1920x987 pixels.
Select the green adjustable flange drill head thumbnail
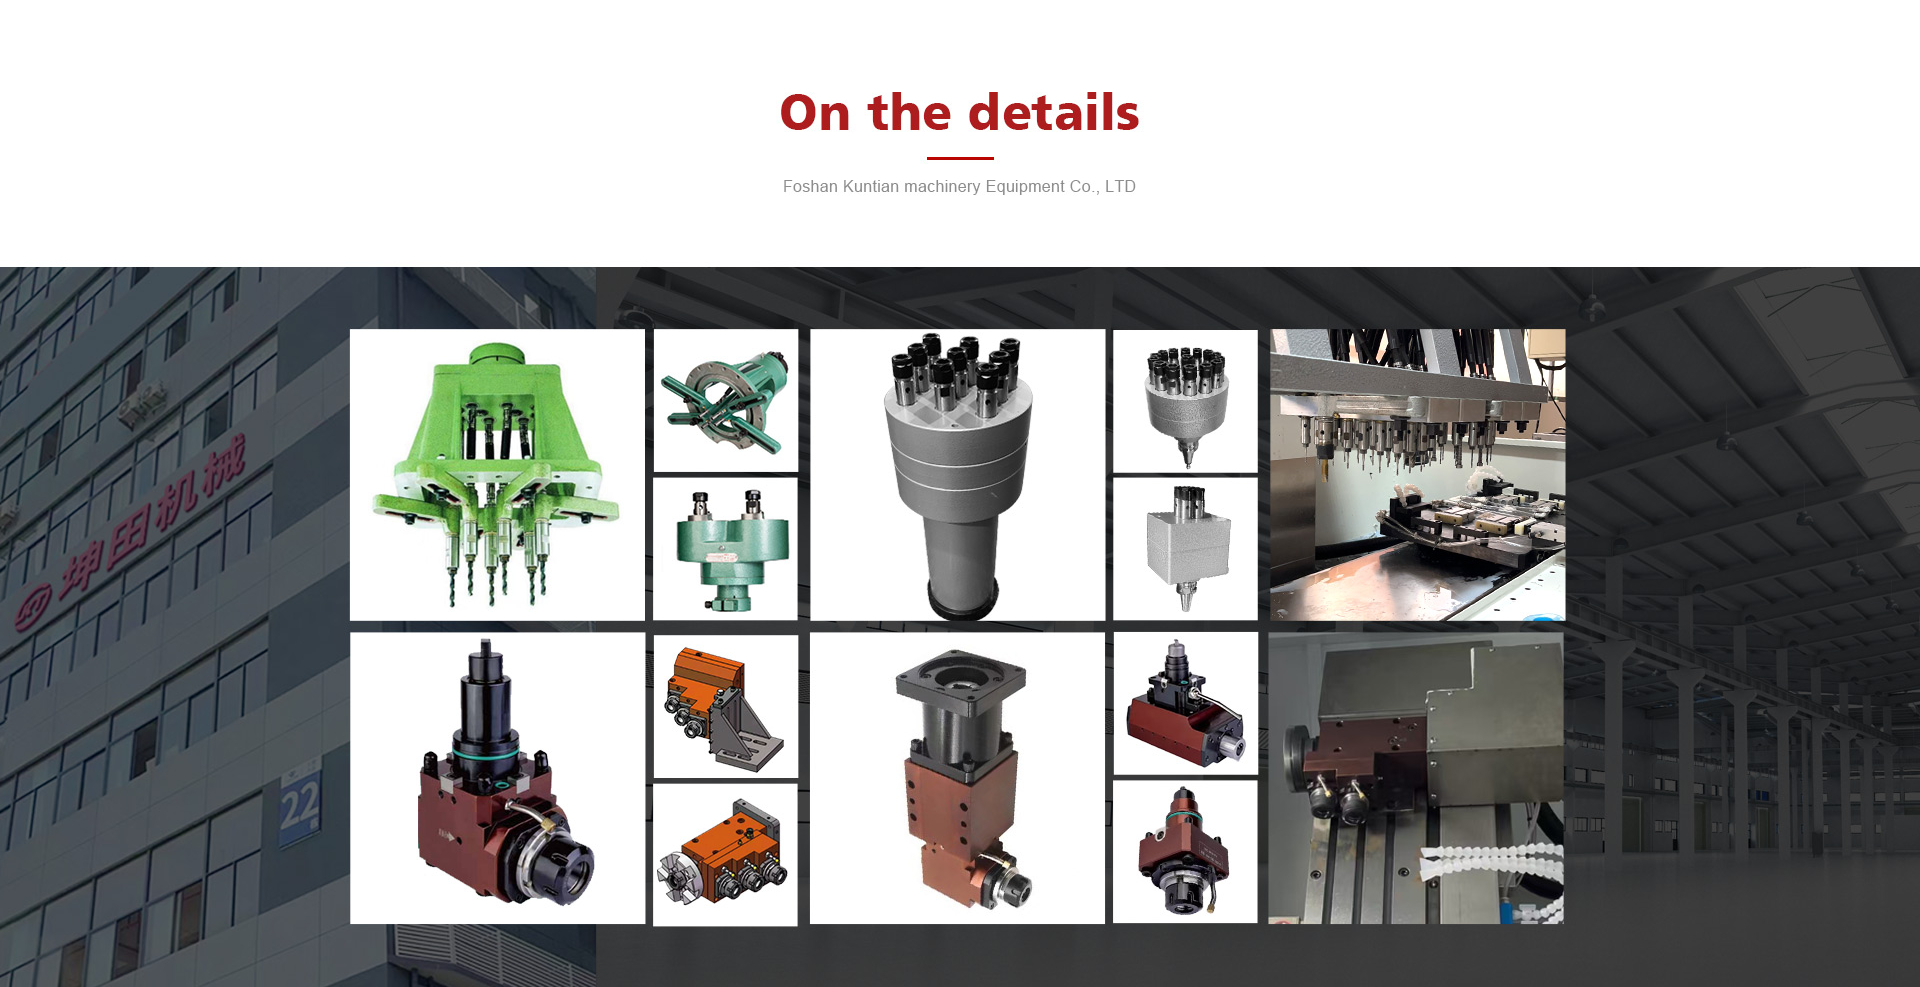(x=726, y=400)
